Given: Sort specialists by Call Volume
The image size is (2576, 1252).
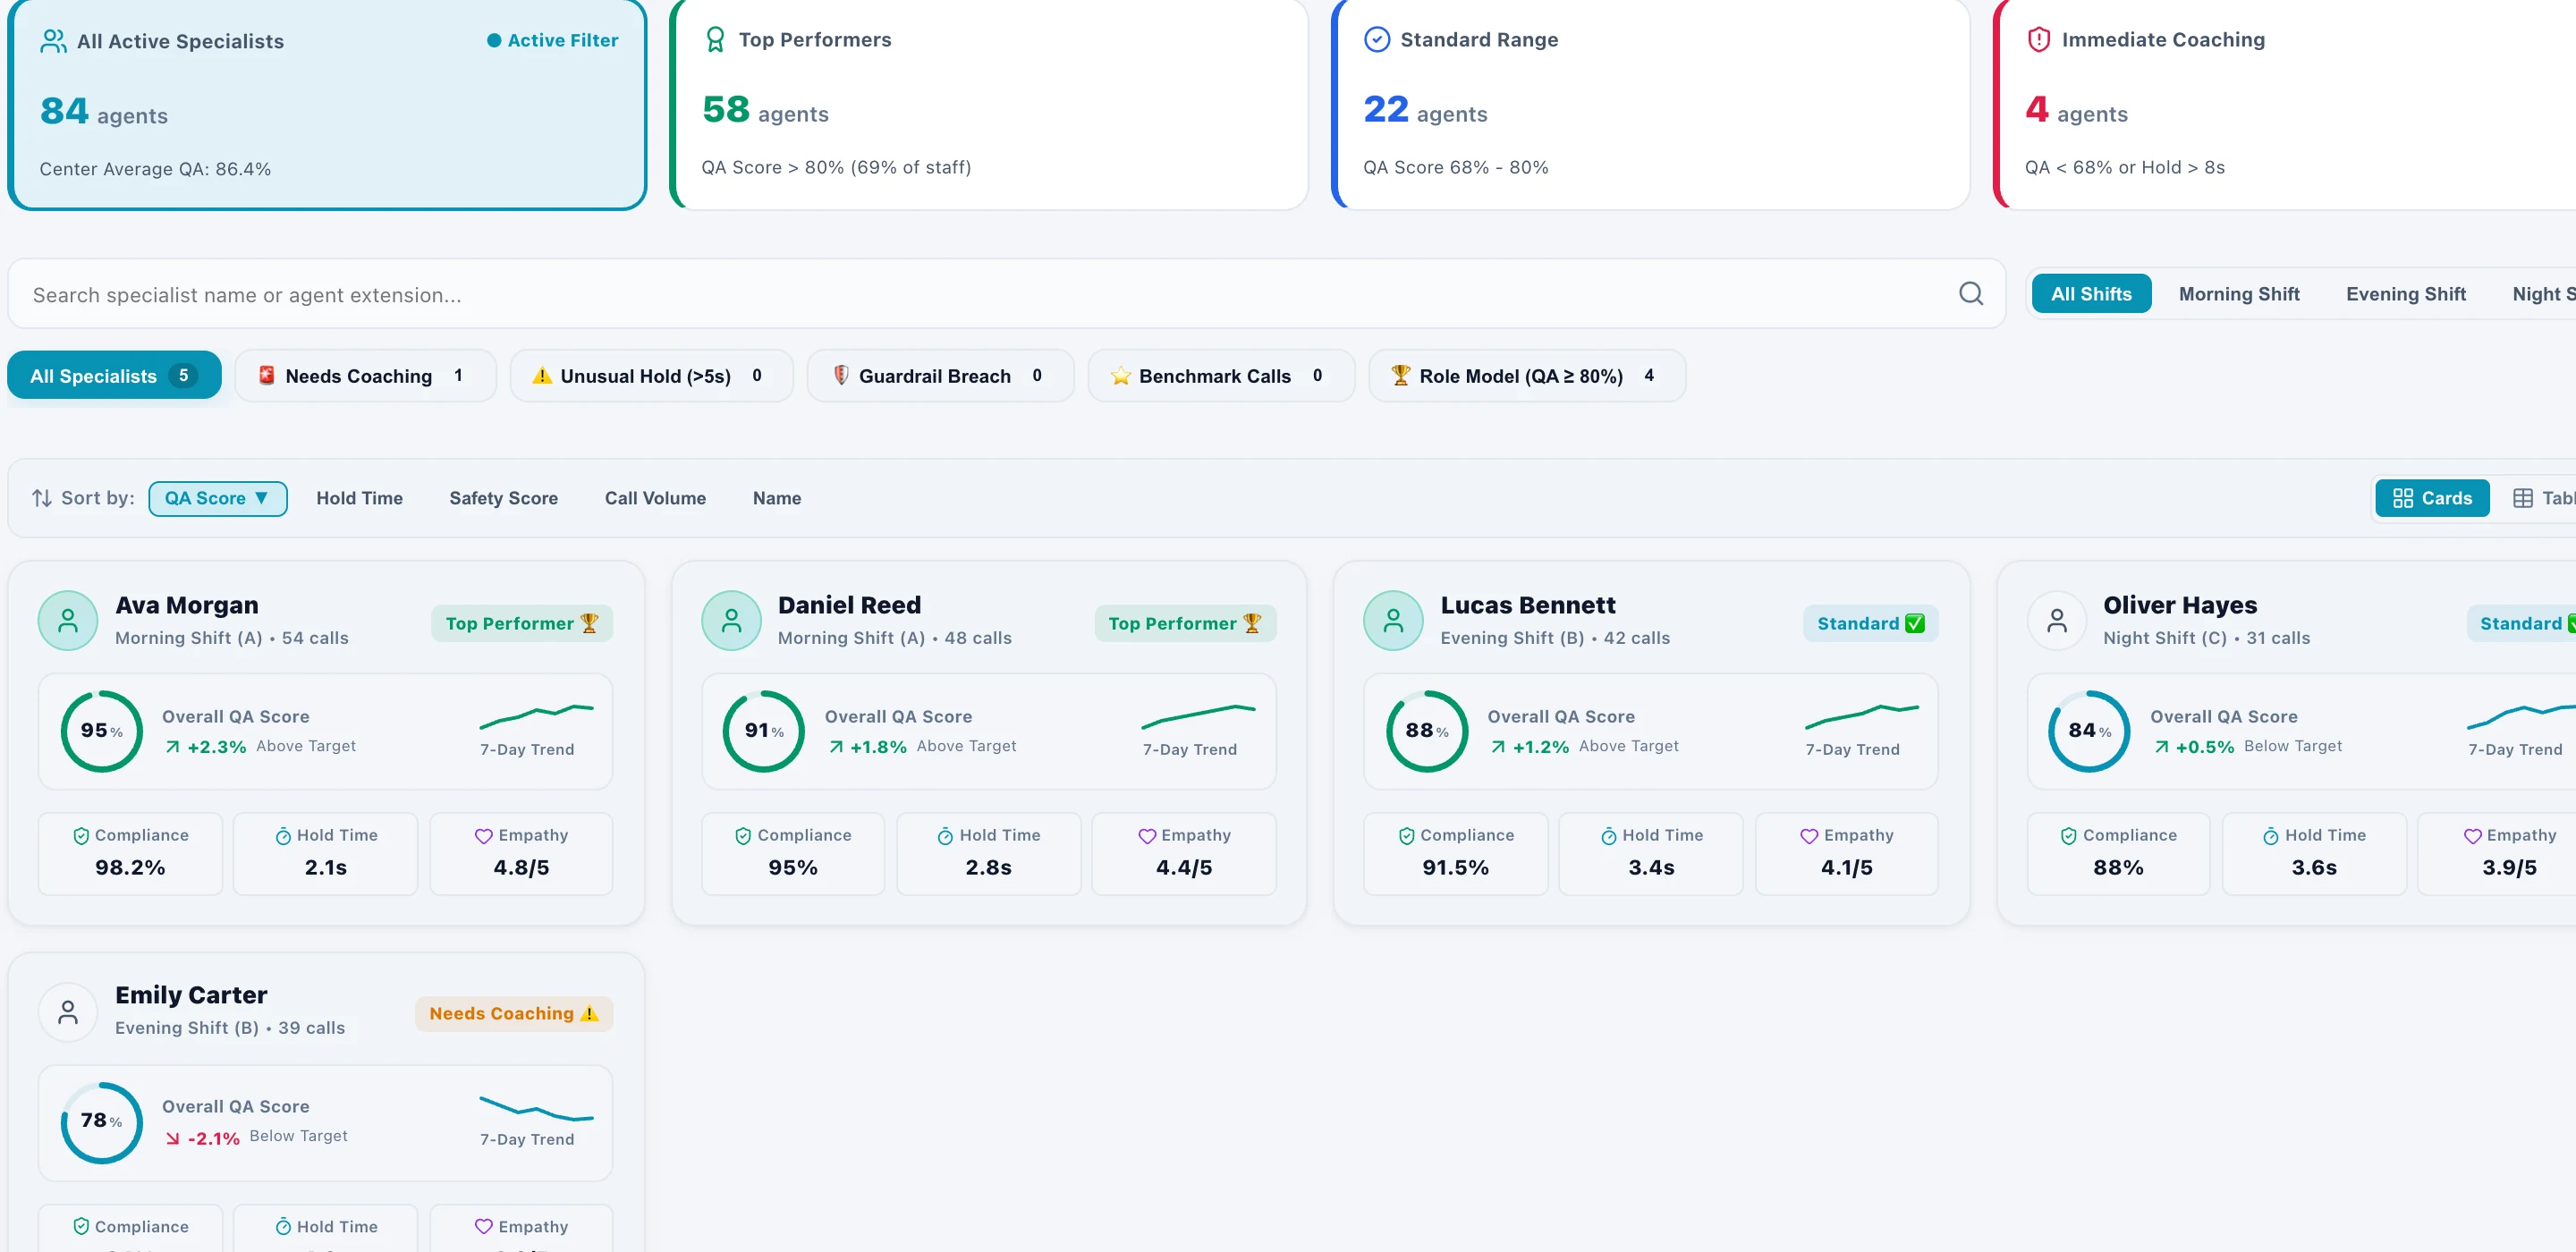Looking at the screenshot, I should [x=655, y=498].
